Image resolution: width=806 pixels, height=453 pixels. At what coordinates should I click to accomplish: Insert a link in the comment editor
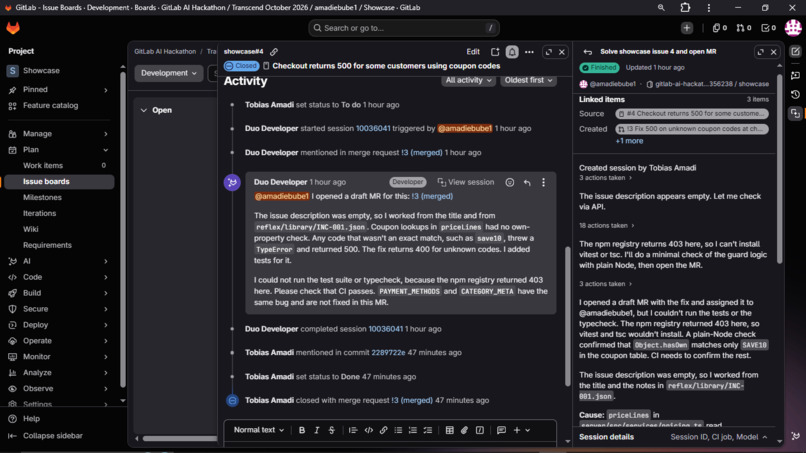(383, 430)
